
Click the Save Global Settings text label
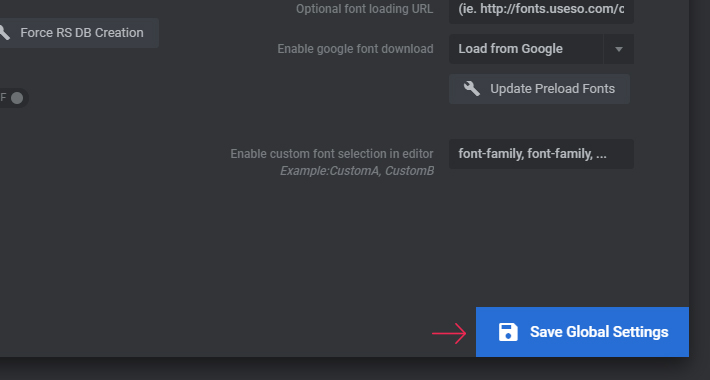pos(599,332)
